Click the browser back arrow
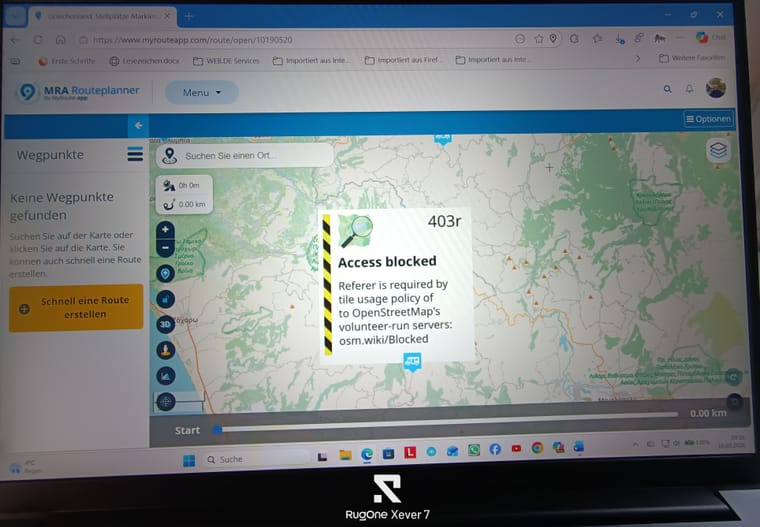 (16, 40)
